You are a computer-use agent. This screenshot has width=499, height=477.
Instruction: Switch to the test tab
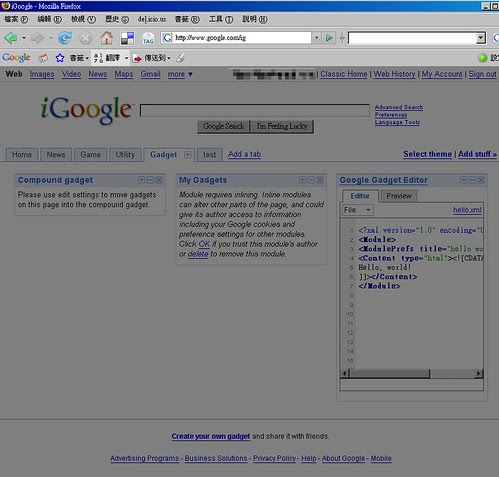point(209,155)
